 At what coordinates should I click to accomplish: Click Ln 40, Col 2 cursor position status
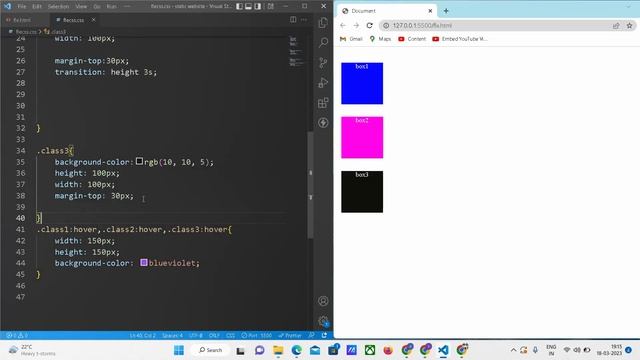coord(142,336)
